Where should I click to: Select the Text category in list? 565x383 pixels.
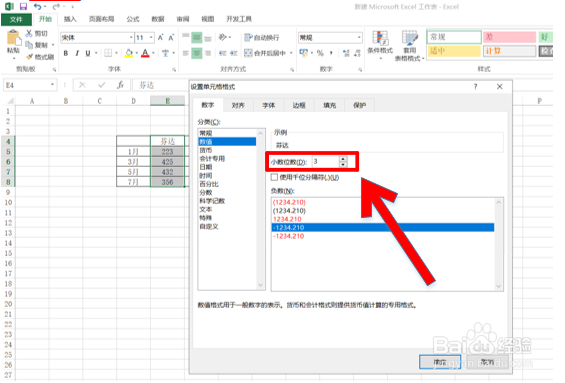coord(227,209)
